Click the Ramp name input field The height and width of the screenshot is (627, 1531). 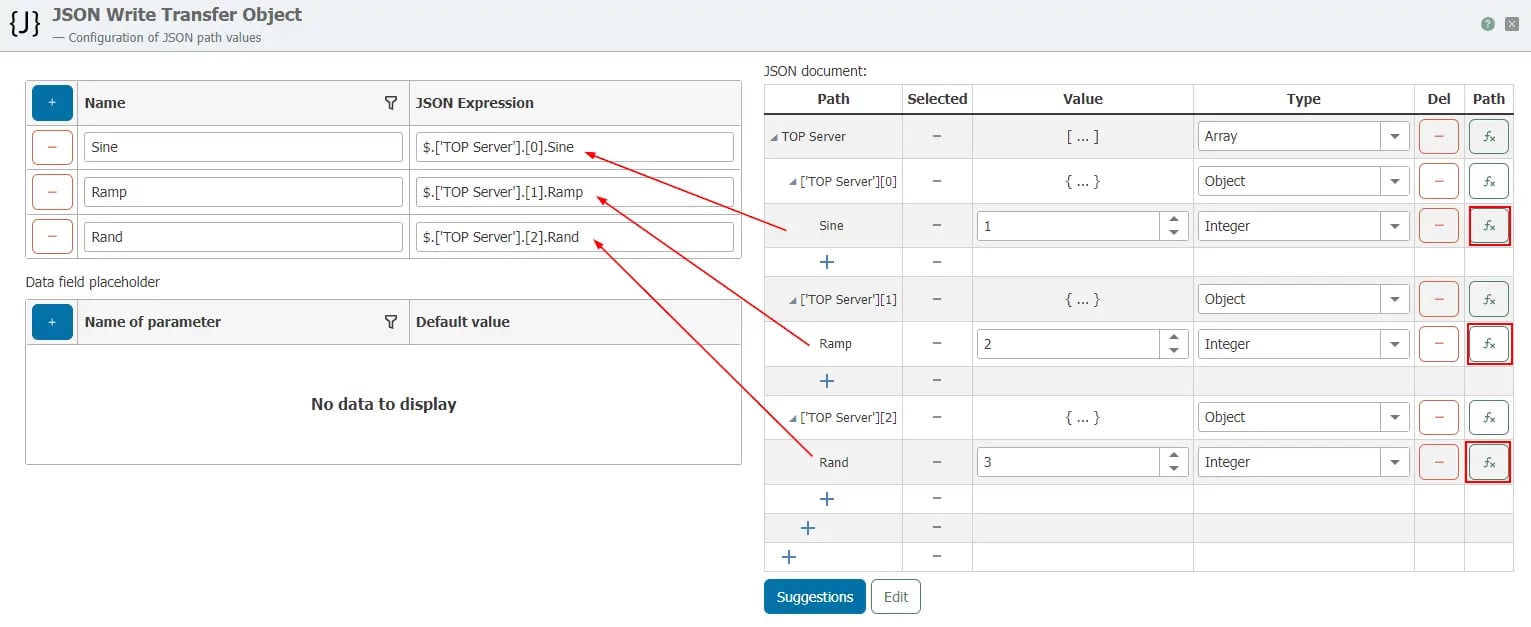[x=243, y=191]
